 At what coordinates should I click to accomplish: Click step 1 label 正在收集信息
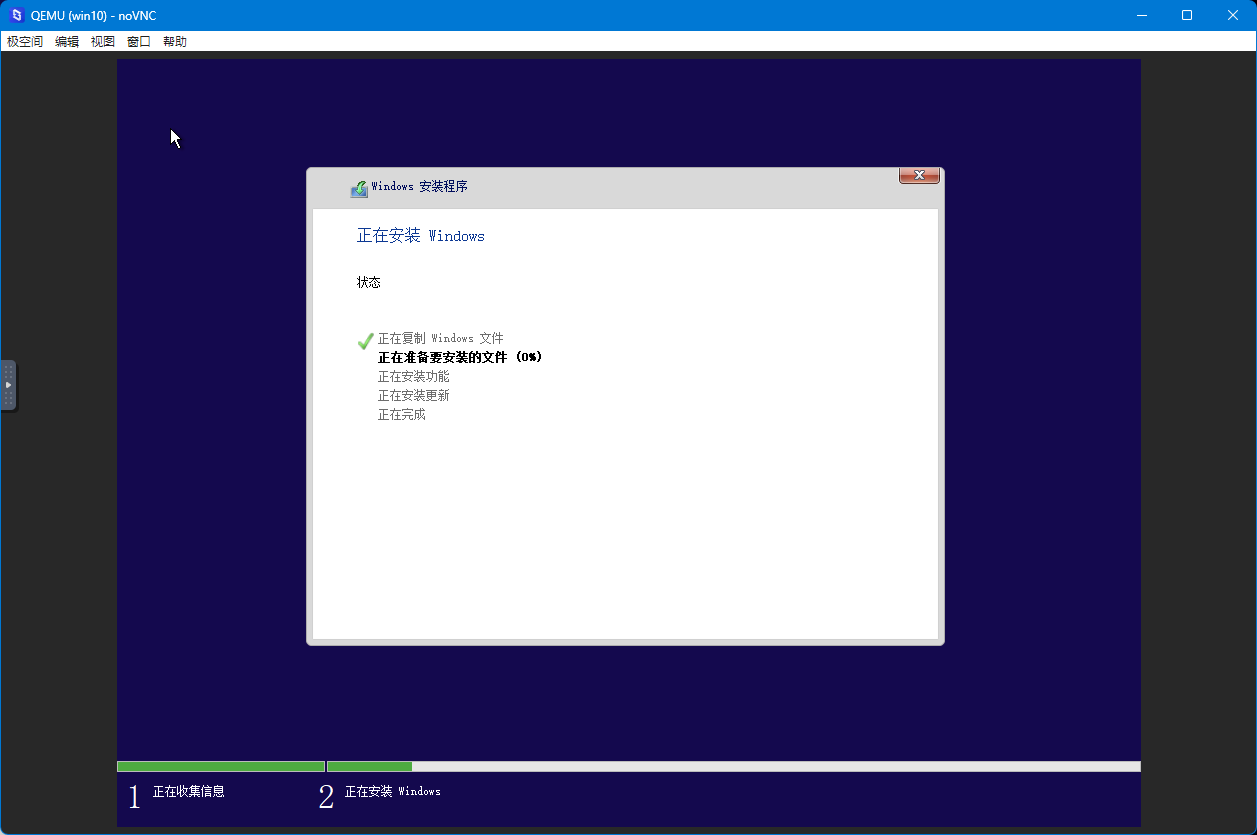tap(188, 791)
